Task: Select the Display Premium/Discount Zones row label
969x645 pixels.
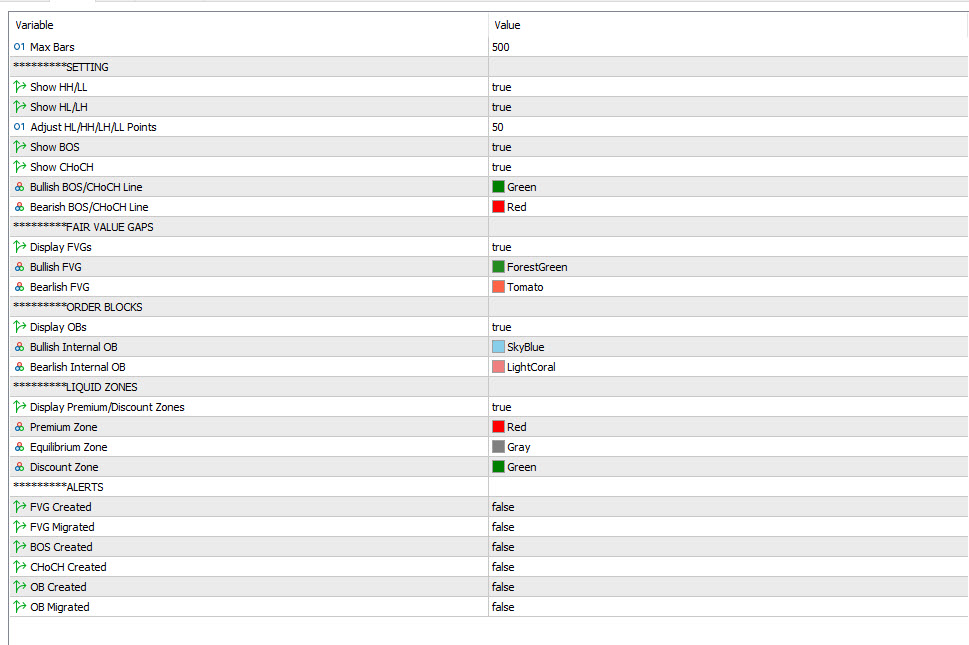Action: click(x=107, y=407)
